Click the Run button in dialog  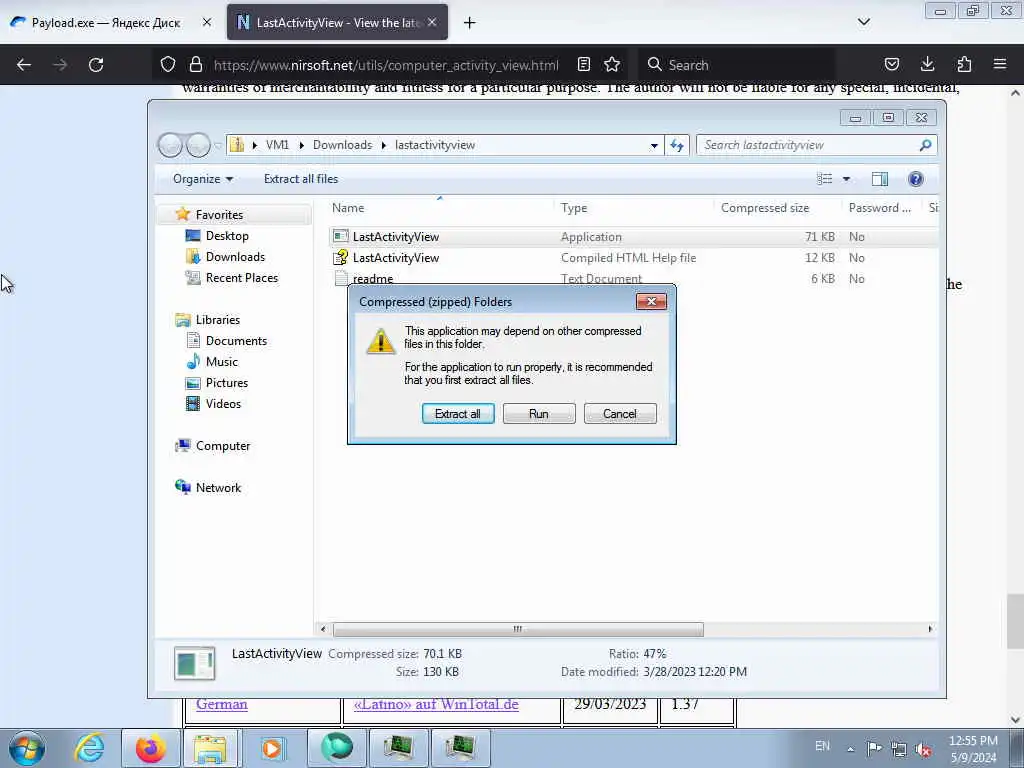539,413
